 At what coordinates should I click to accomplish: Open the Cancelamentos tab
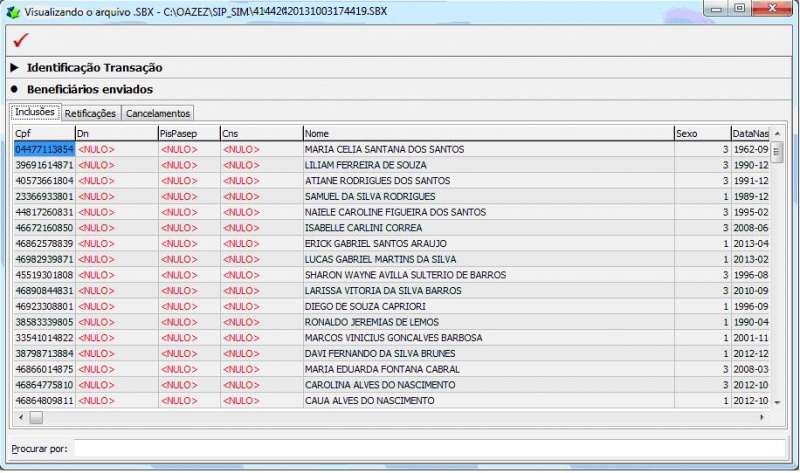point(158,113)
